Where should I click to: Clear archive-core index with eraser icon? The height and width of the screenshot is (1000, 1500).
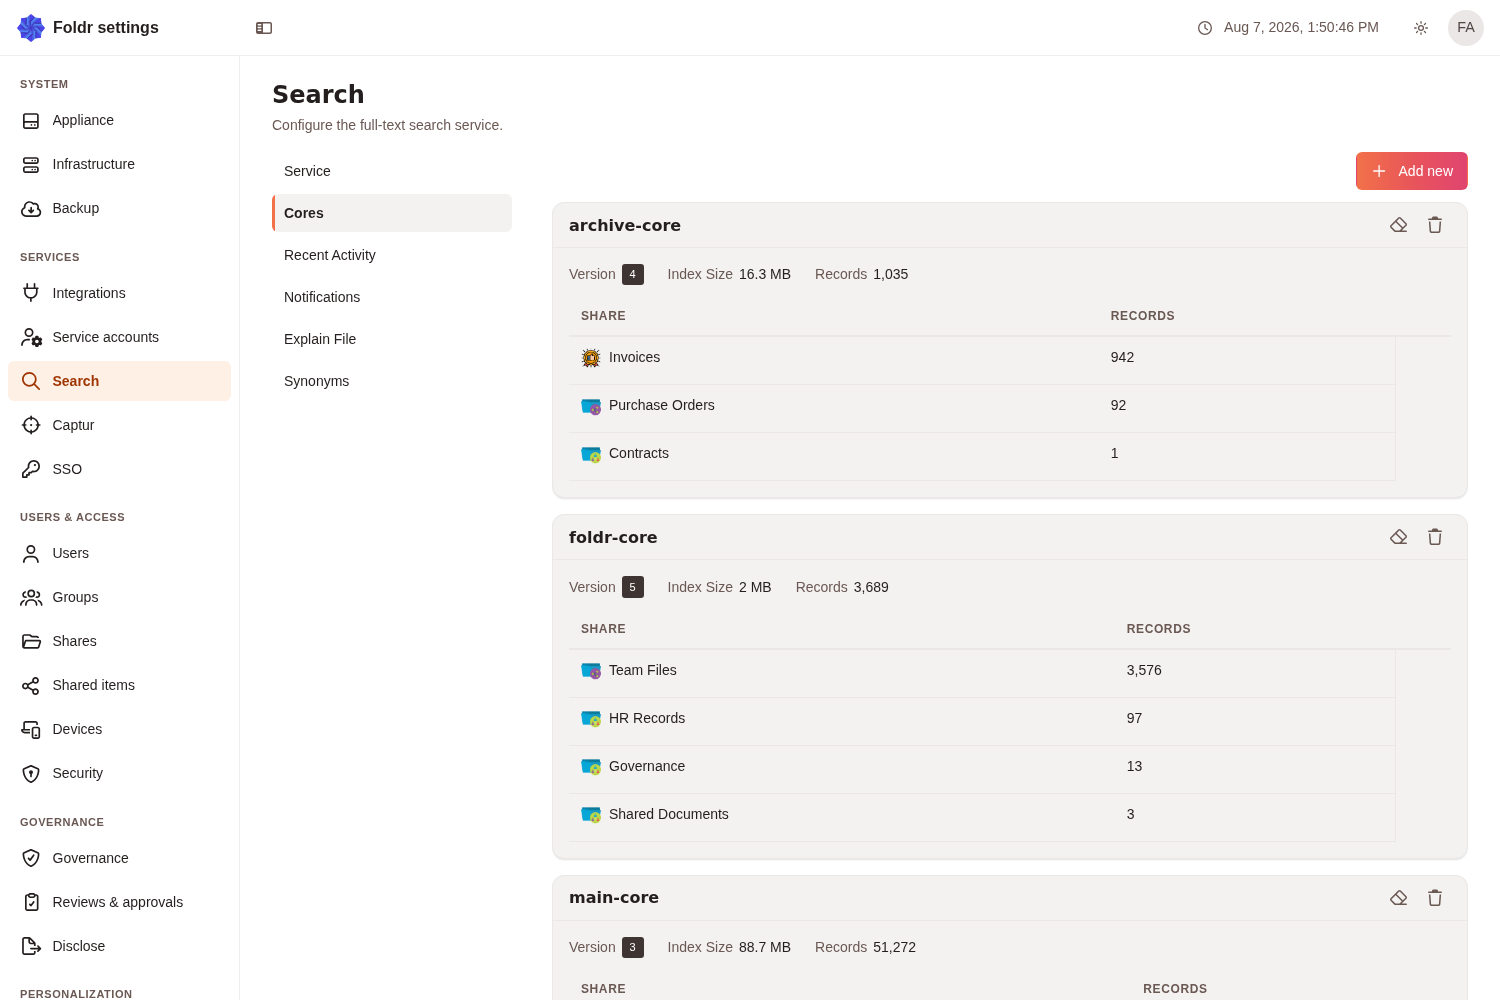(x=1399, y=225)
